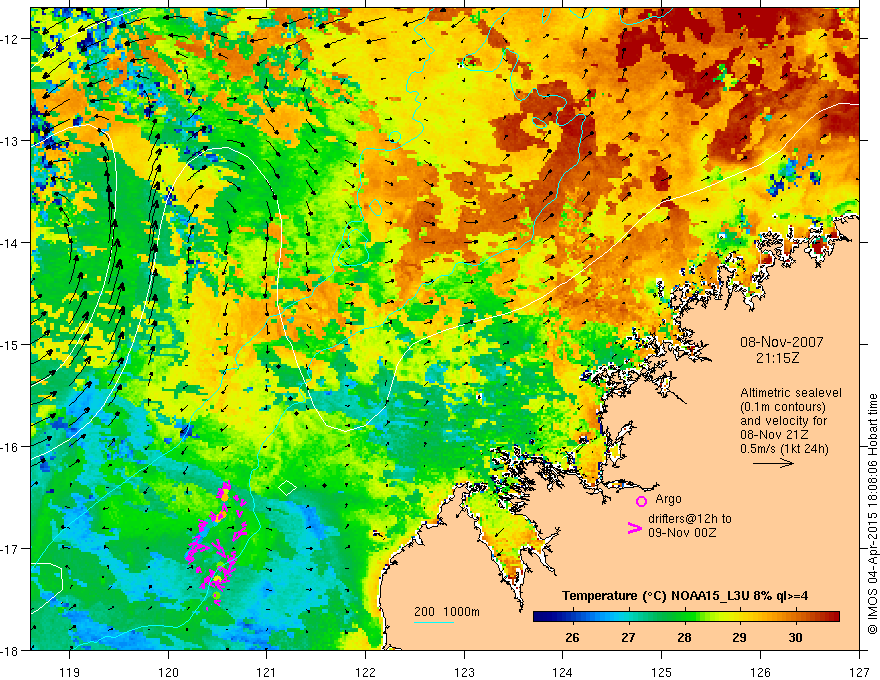Click the date text 08-Nov-2007
The image size is (880, 680).
782,342
